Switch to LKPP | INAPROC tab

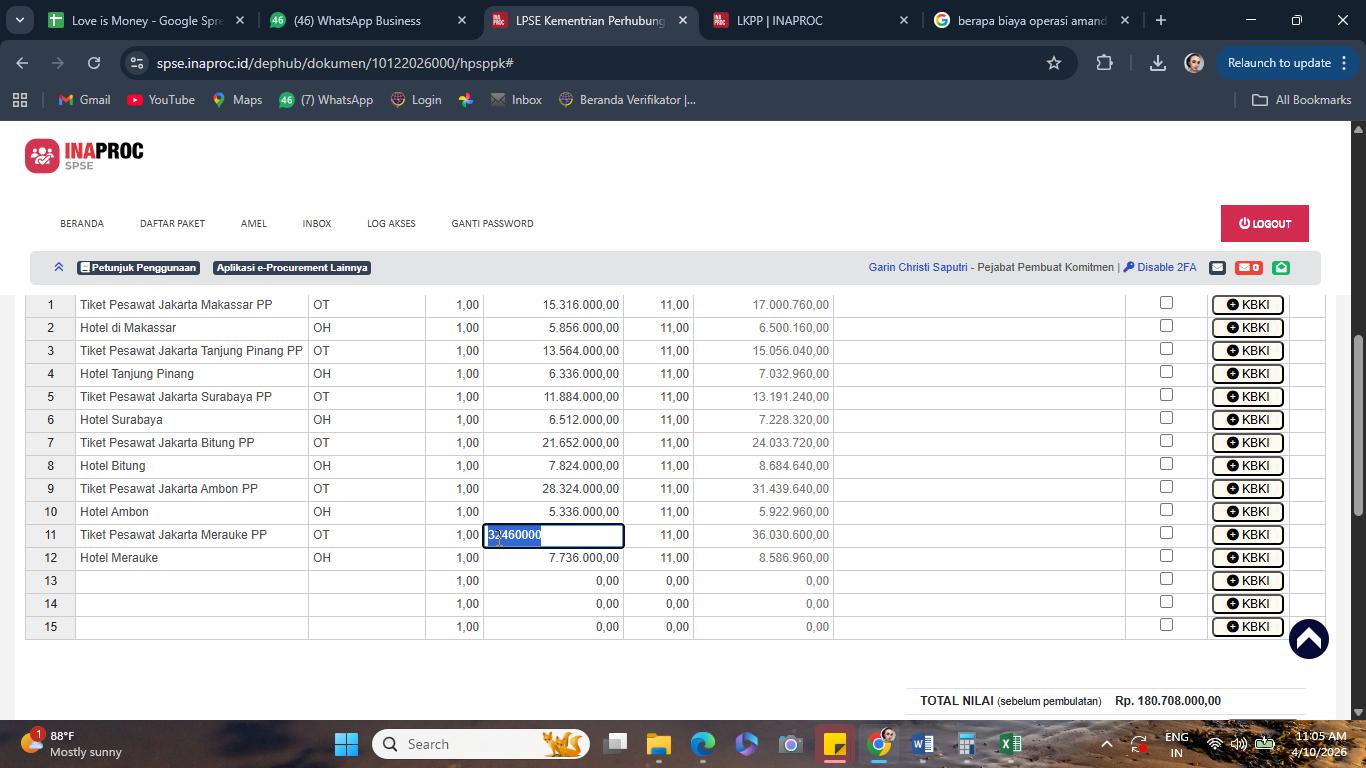(x=812, y=20)
